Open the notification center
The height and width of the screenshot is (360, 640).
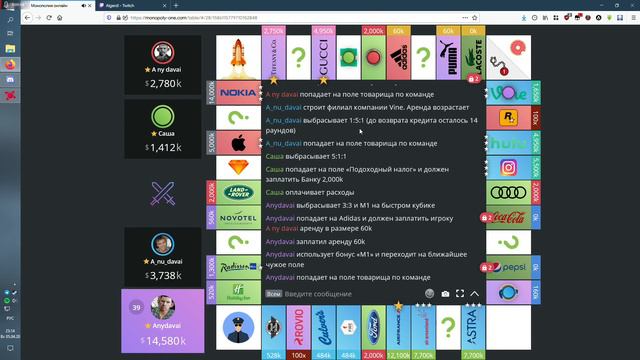[10, 348]
